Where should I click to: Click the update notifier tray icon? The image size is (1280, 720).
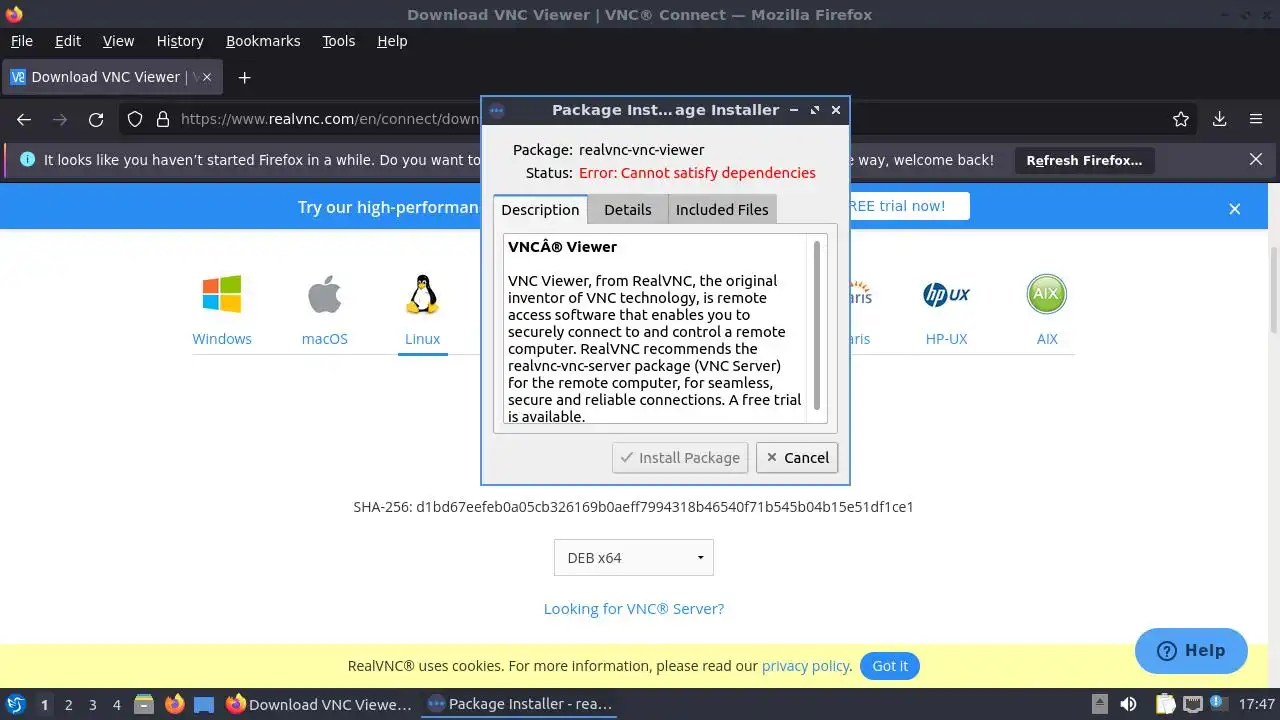1220,704
